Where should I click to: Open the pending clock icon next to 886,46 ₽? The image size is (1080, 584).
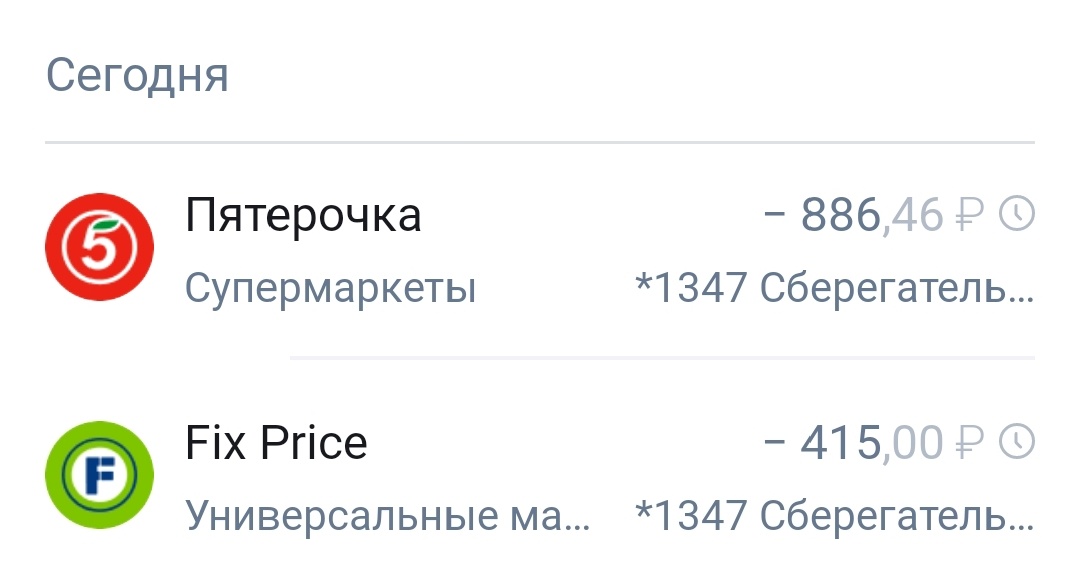1018,212
